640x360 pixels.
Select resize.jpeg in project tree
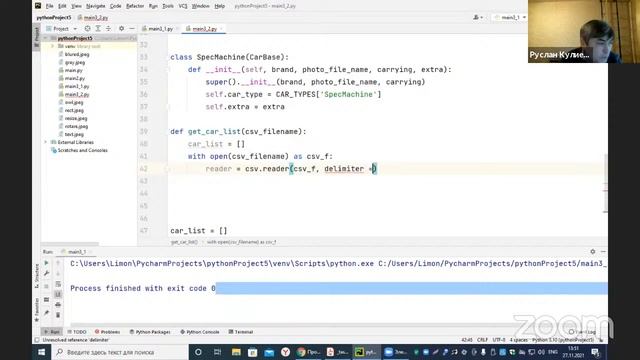76,118
